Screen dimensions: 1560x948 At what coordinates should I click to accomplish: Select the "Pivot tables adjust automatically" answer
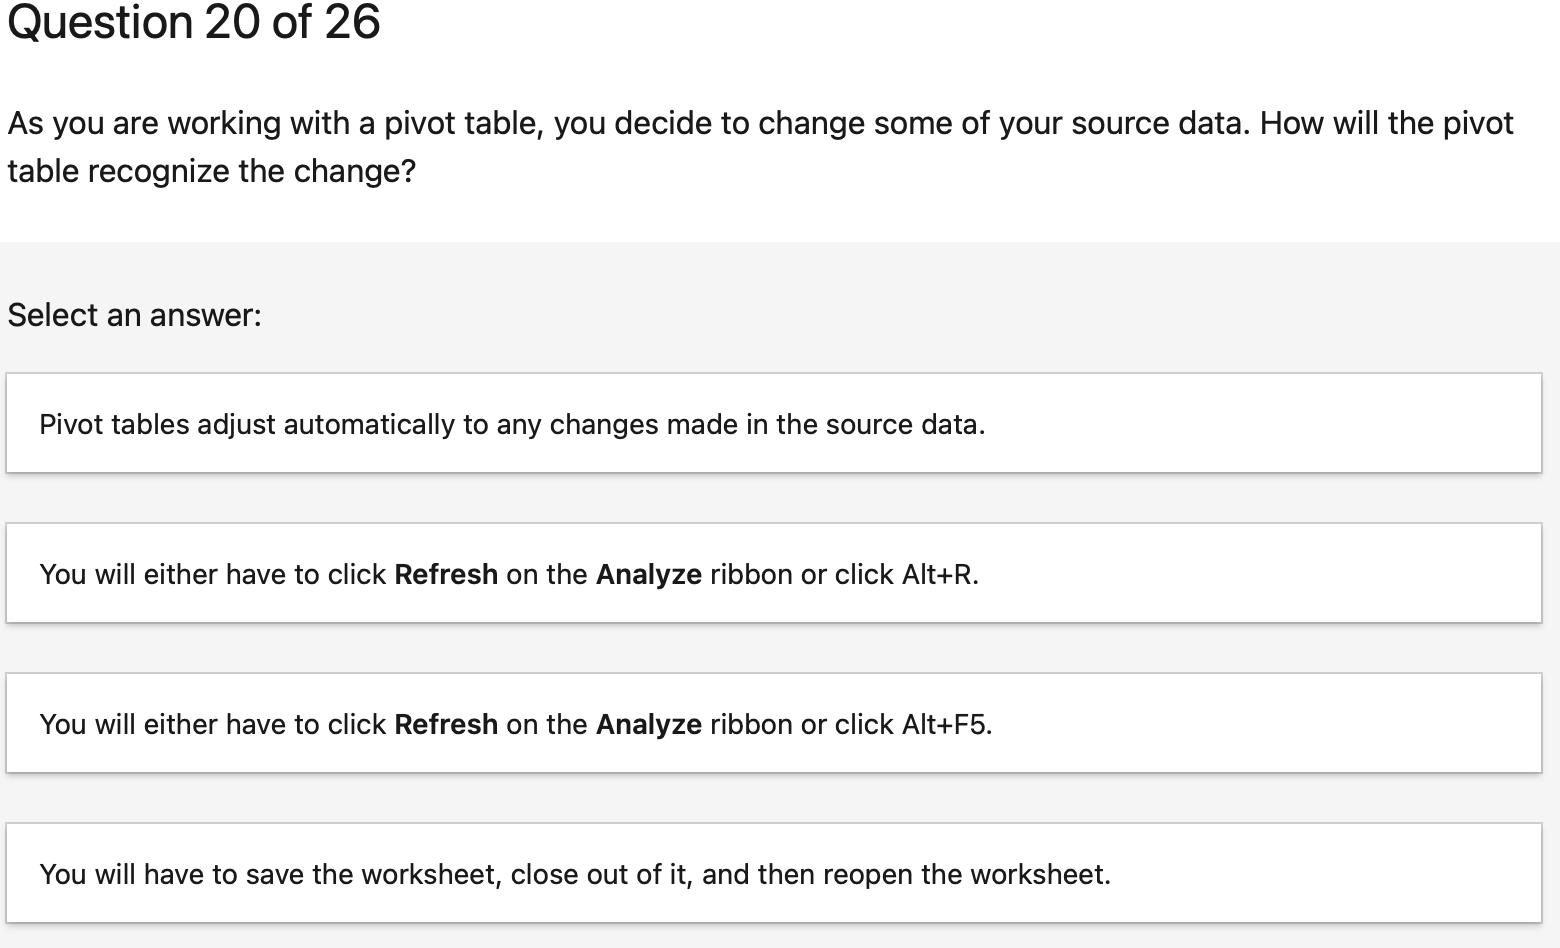point(772,424)
